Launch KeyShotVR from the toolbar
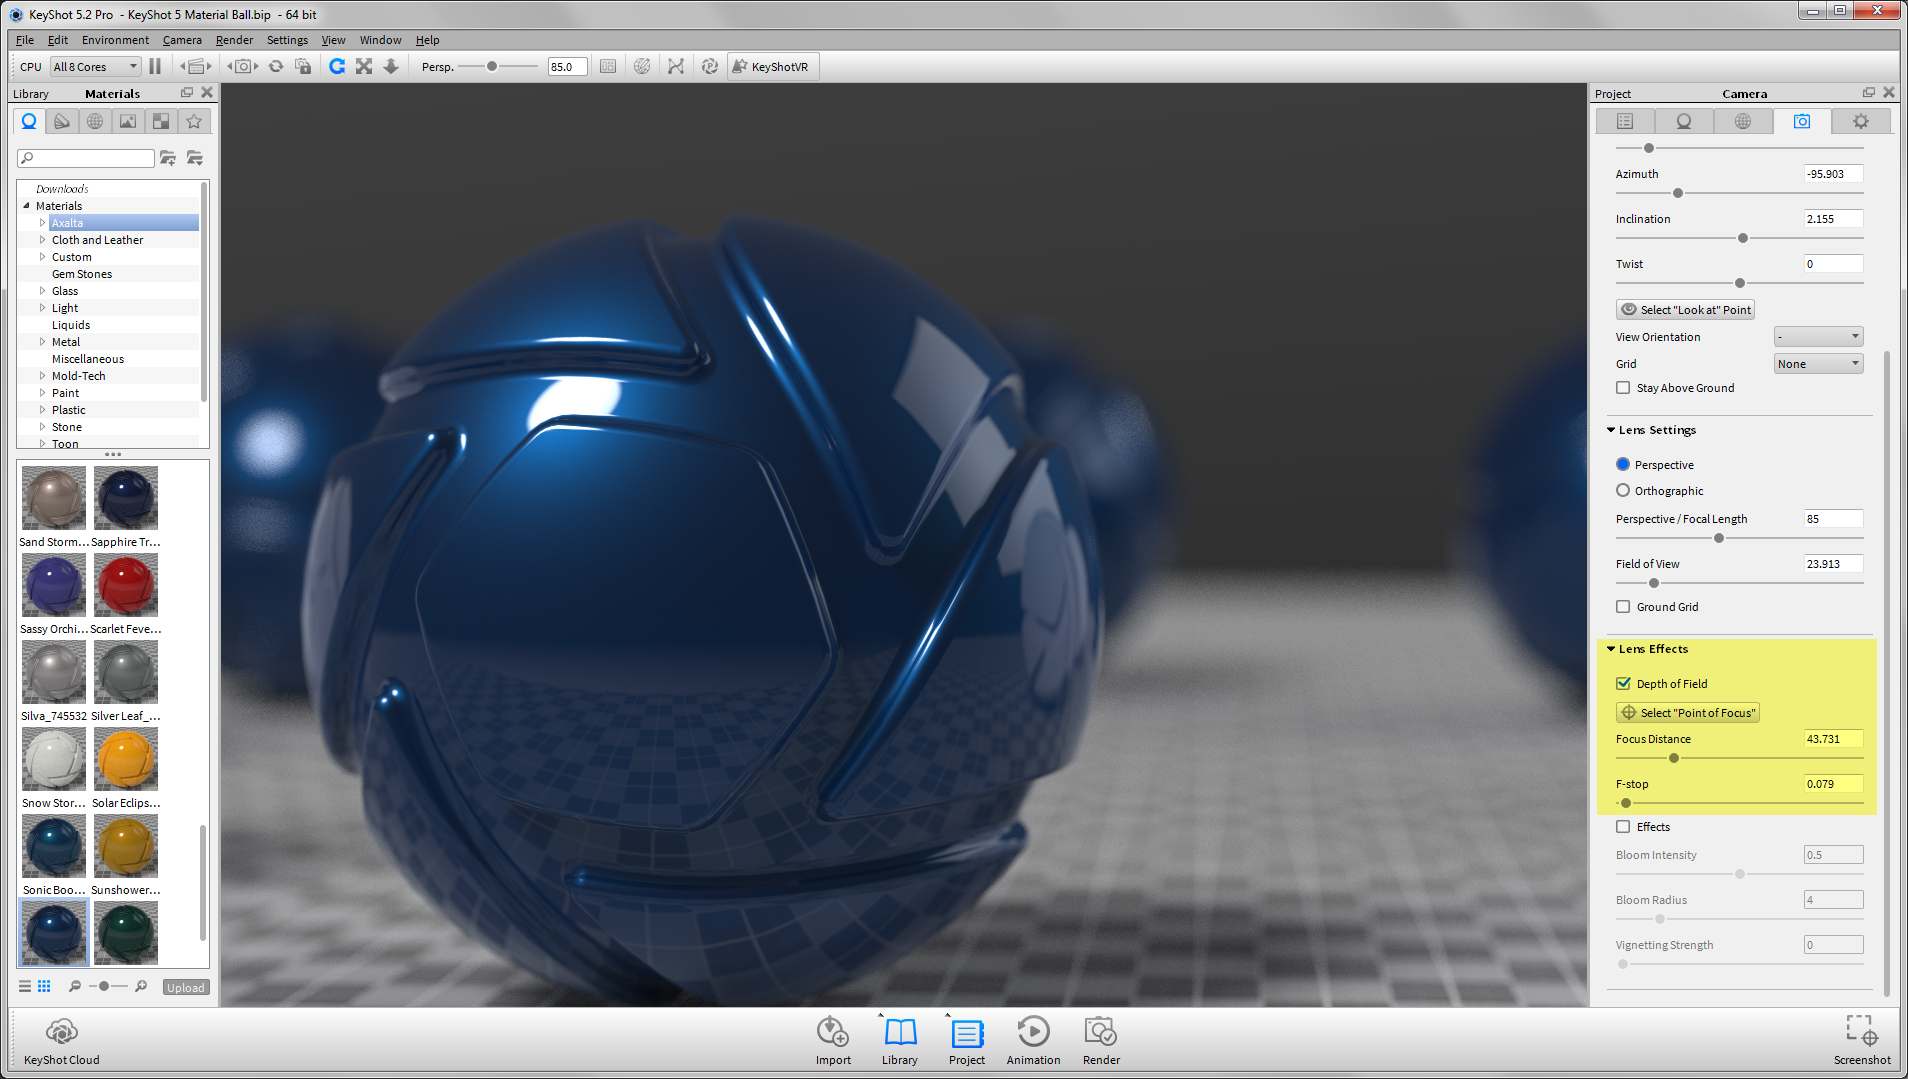The width and height of the screenshot is (1908, 1079). click(x=771, y=67)
